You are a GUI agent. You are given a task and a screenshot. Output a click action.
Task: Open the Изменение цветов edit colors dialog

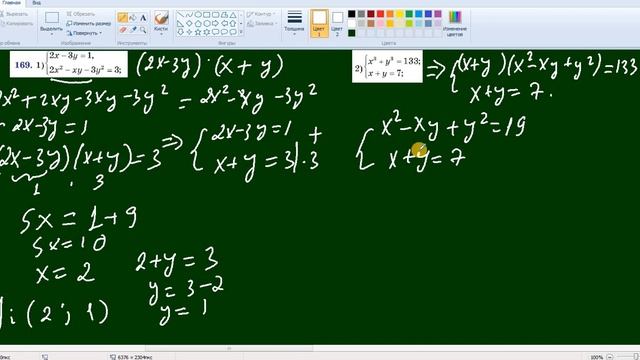[x=455, y=23]
